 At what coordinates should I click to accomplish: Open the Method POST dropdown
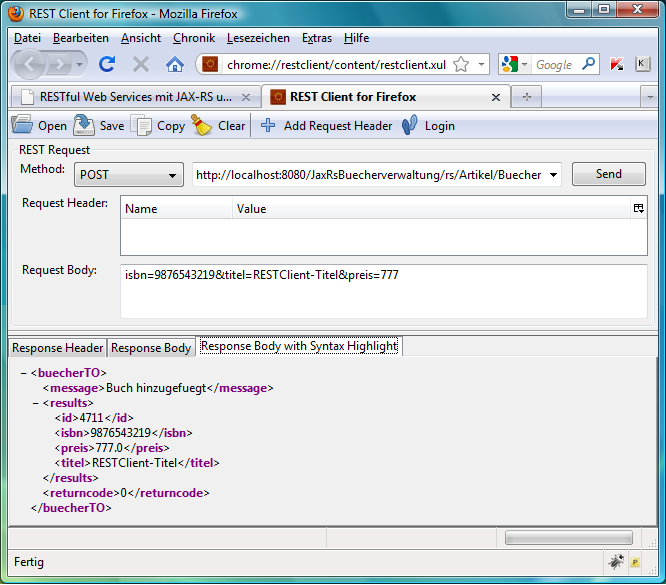point(129,175)
